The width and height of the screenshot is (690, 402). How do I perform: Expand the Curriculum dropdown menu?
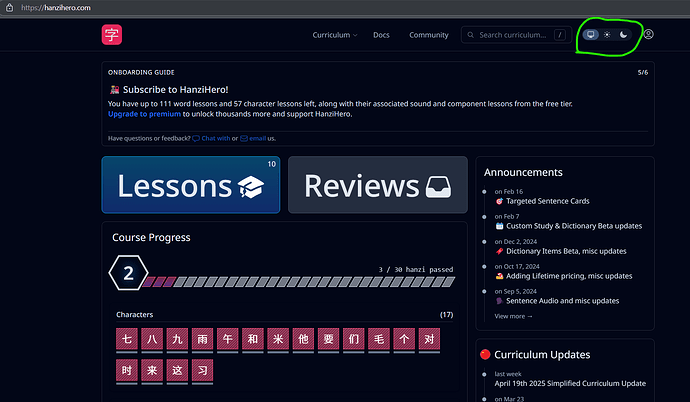[x=335, y=35]
